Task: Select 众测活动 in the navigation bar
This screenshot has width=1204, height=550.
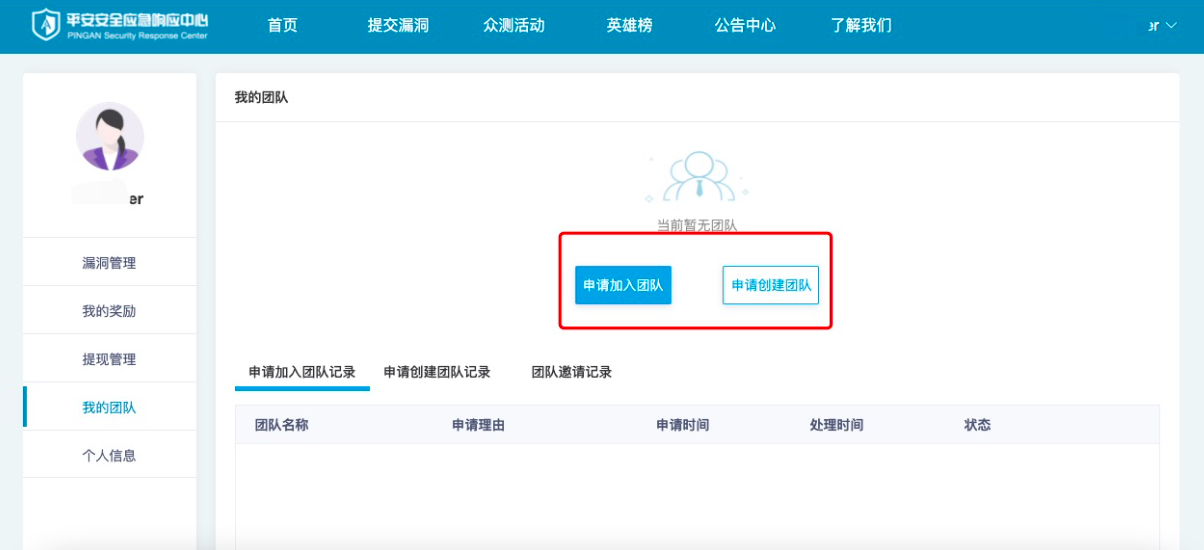Action: click(514, 26)
